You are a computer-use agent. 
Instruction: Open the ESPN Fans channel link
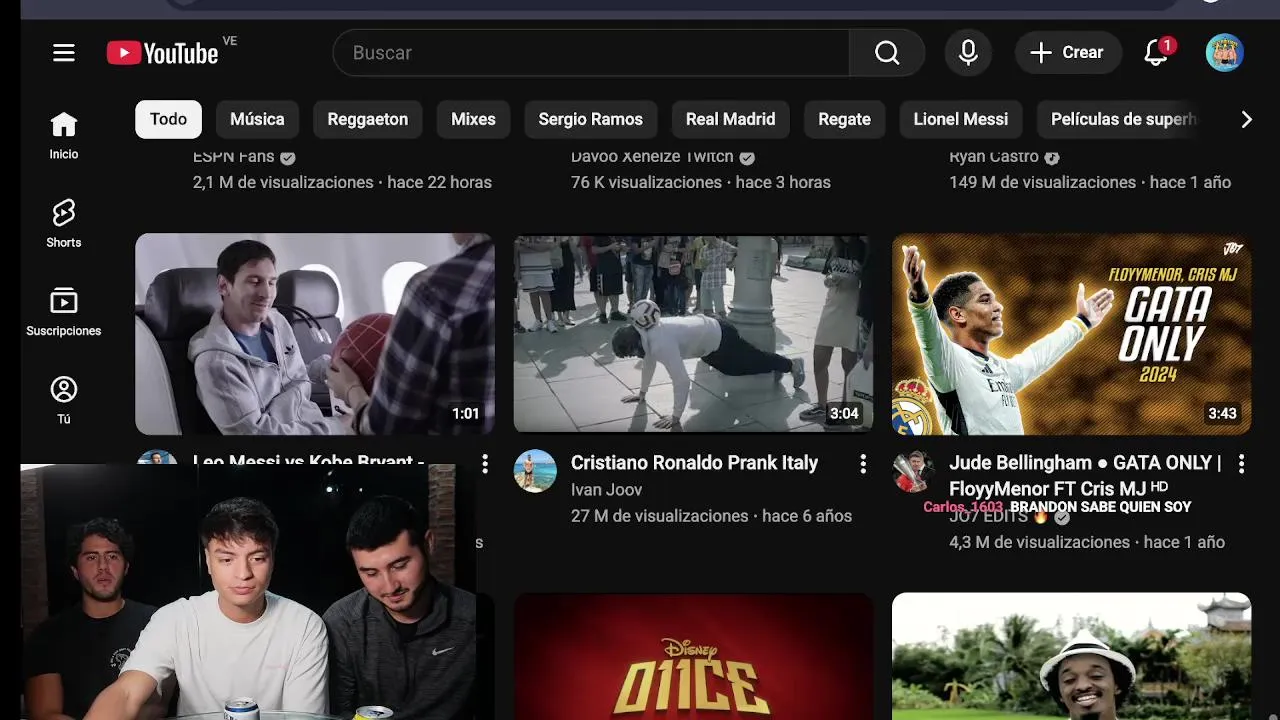point(233,157)
